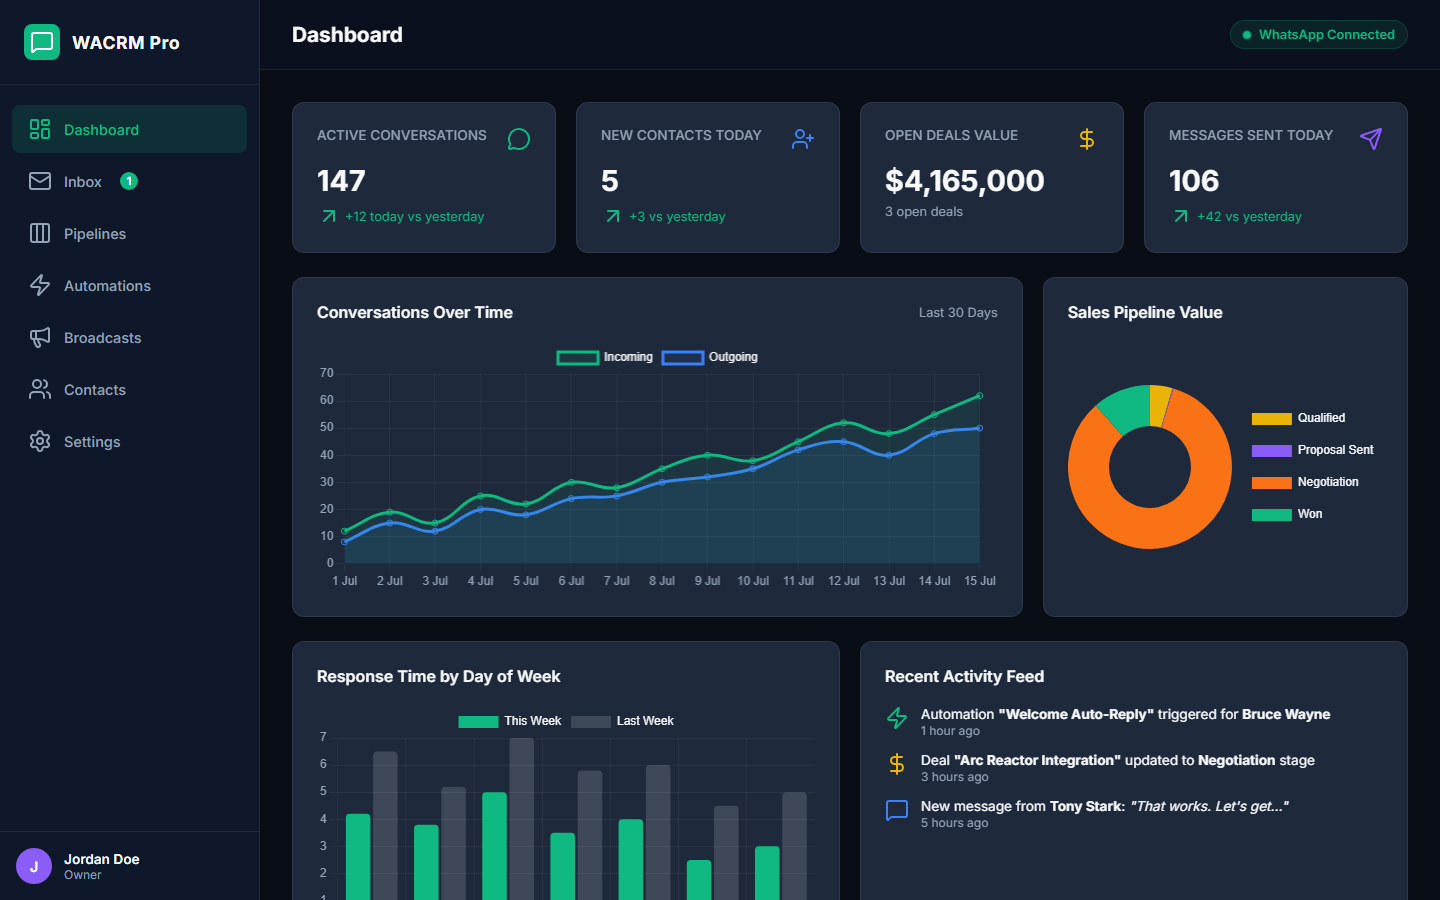Viewport: 1440px width, 900px height.
Task: Click the yellow Qualified donut segment
Action: (1159, 405)
